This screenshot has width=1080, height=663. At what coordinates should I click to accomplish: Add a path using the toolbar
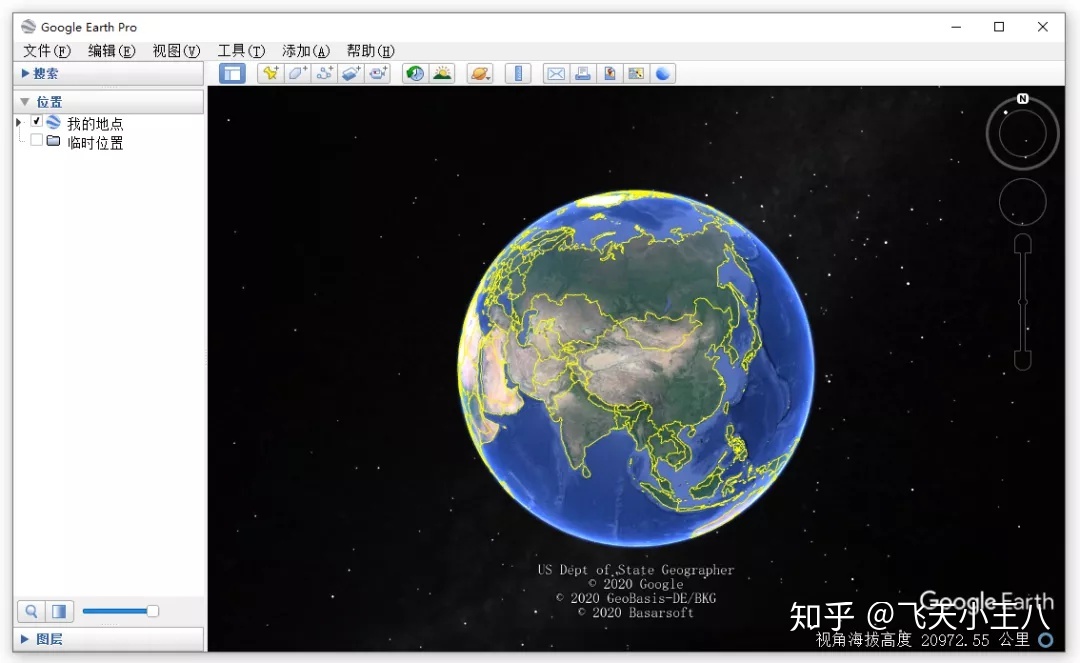(x=324, y=73)
